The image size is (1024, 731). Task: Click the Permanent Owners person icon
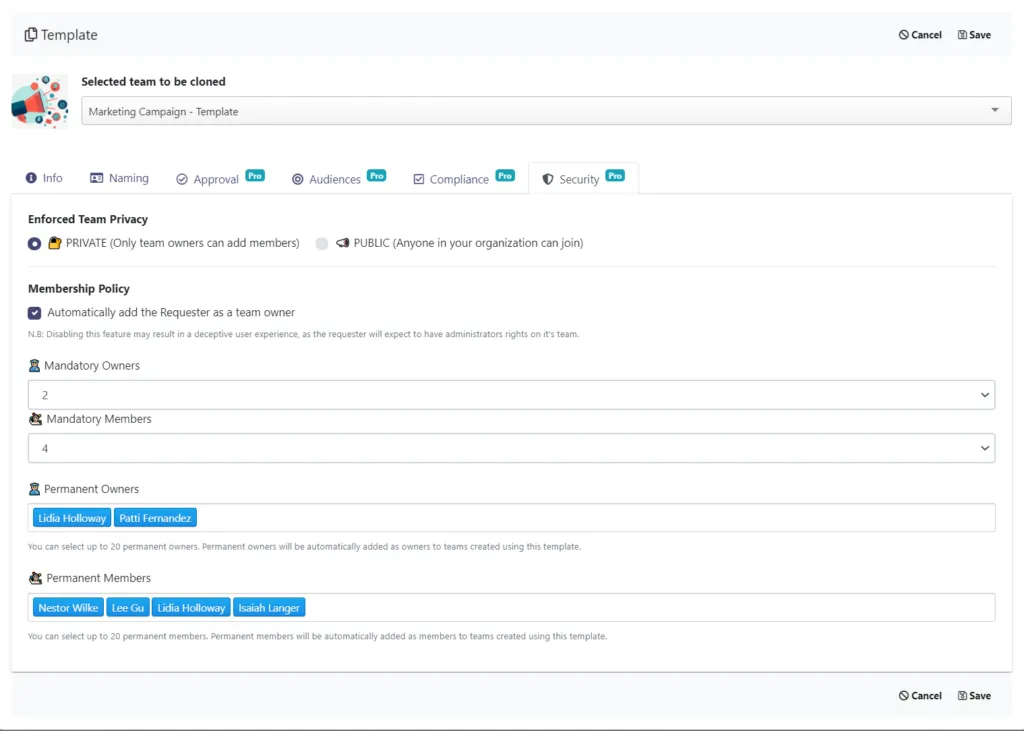click(x=35, y=489)
